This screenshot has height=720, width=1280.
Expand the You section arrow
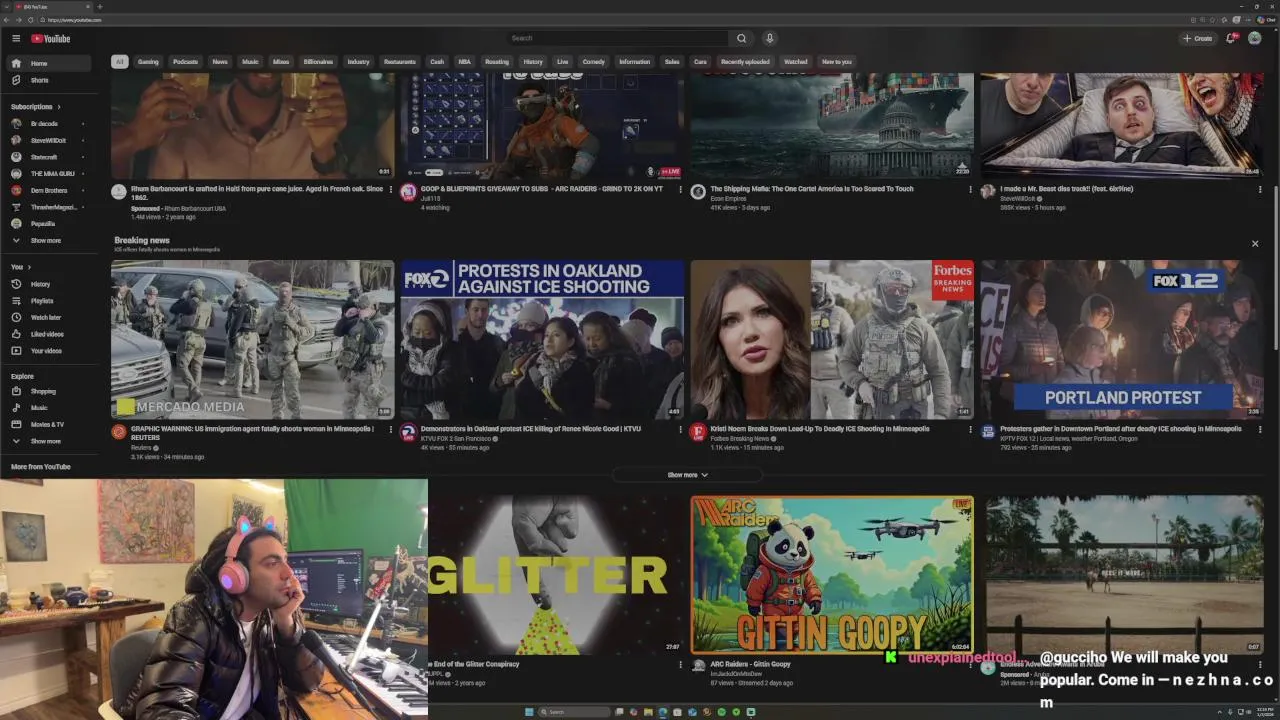coord(29,267)
